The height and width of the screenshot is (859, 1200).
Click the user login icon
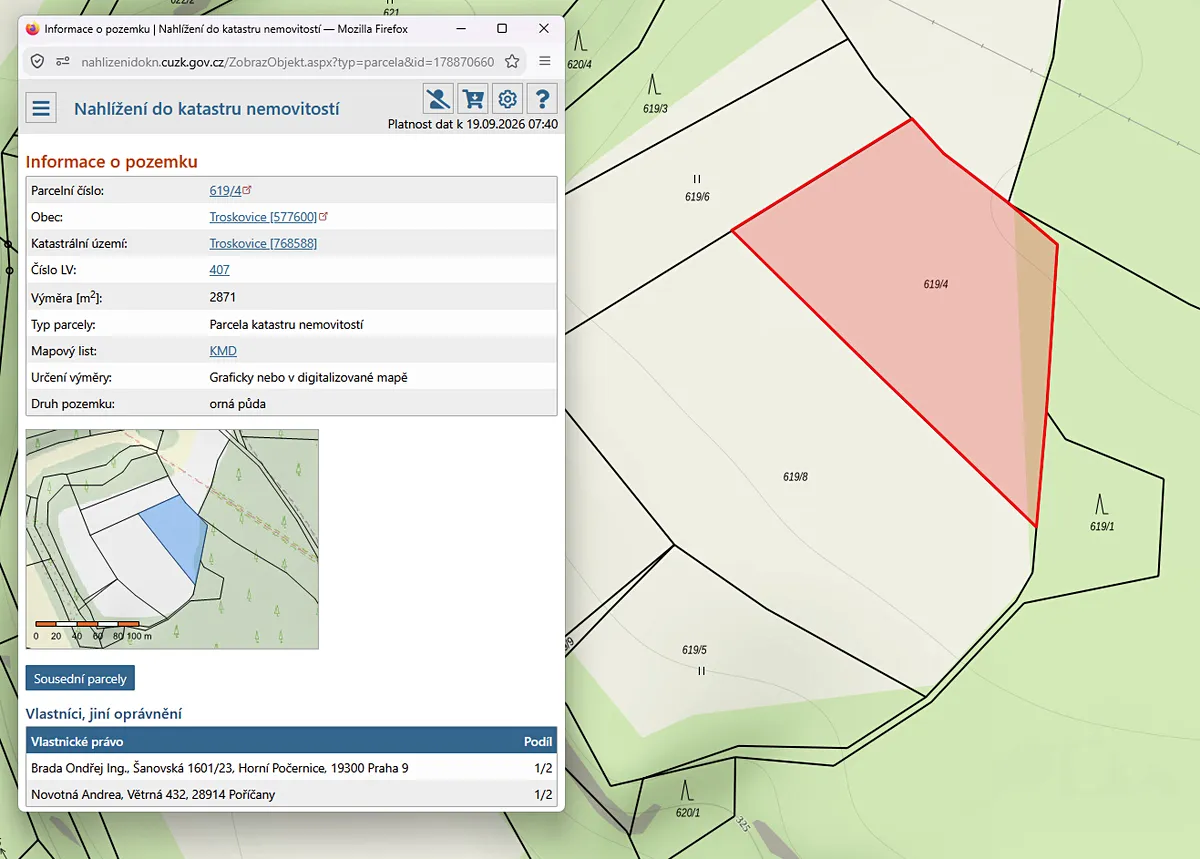pos(438,98)
